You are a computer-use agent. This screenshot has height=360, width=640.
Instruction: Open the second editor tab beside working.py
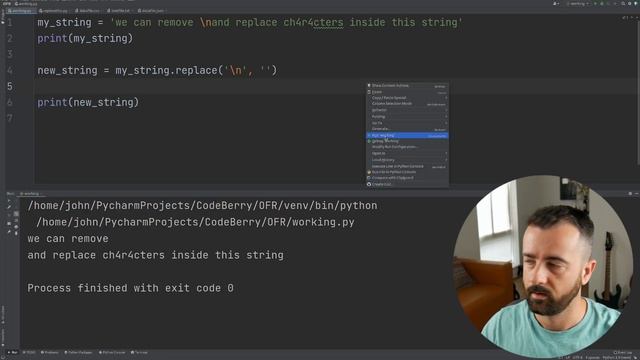coord(54,11)
